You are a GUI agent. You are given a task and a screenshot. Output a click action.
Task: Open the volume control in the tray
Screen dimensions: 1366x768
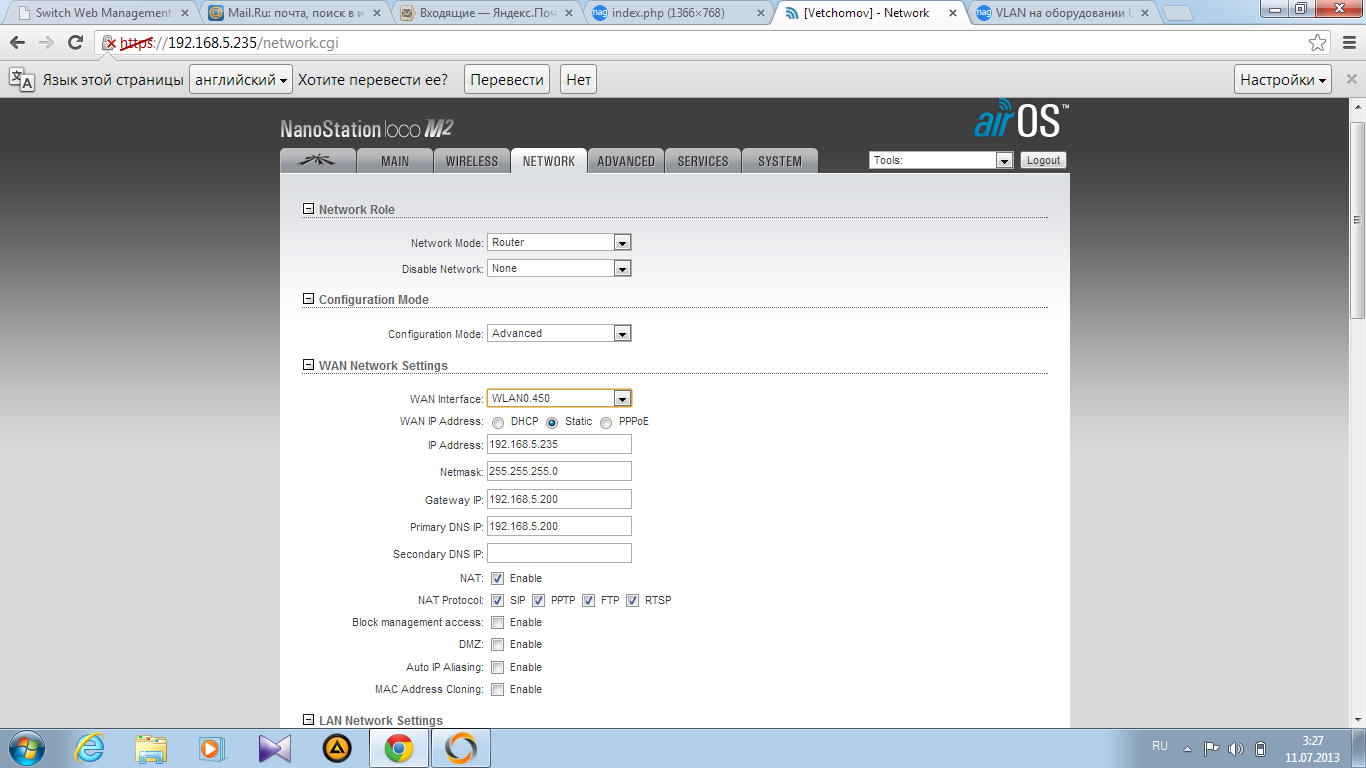(1236, 748)
